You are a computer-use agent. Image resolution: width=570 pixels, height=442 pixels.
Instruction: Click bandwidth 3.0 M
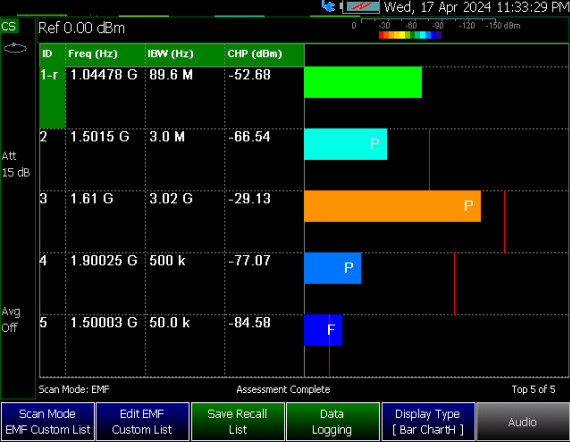[167, 137]
